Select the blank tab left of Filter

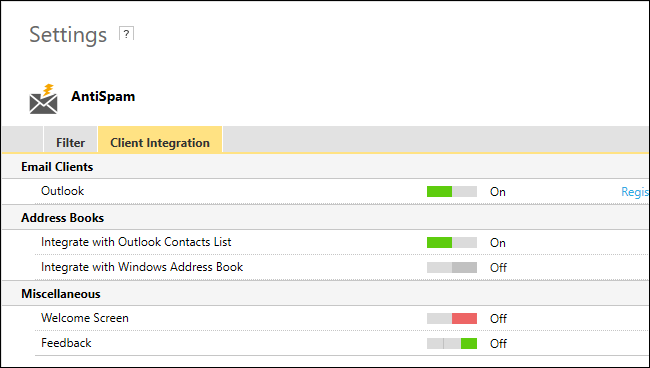pos(22,140)
